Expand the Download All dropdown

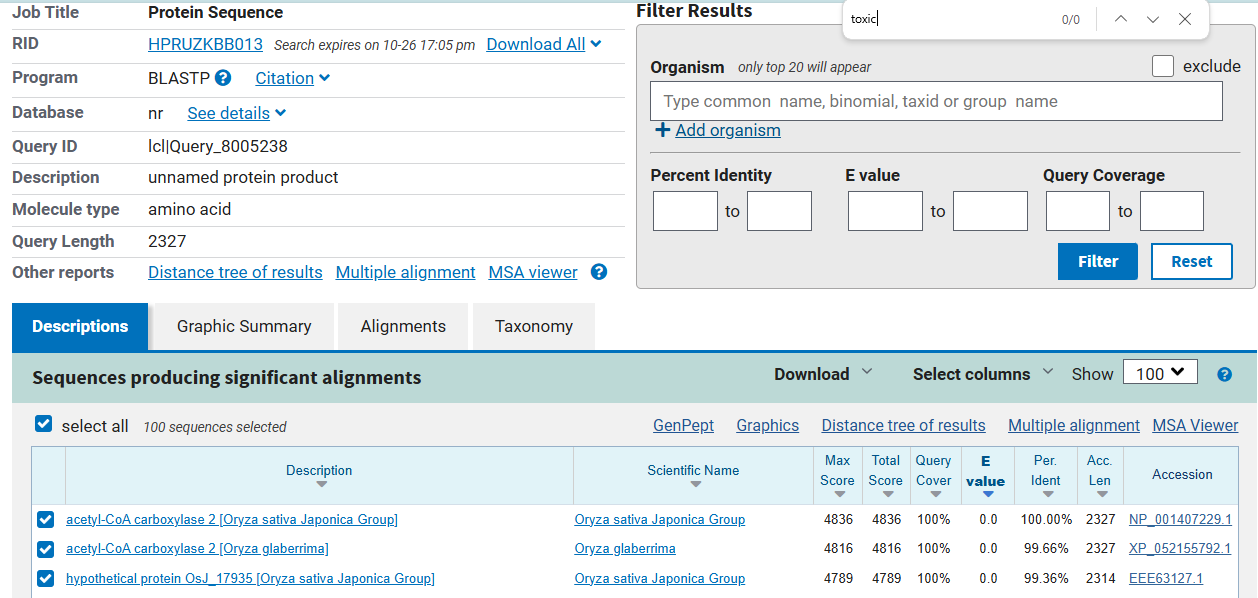tap(596, 44)
